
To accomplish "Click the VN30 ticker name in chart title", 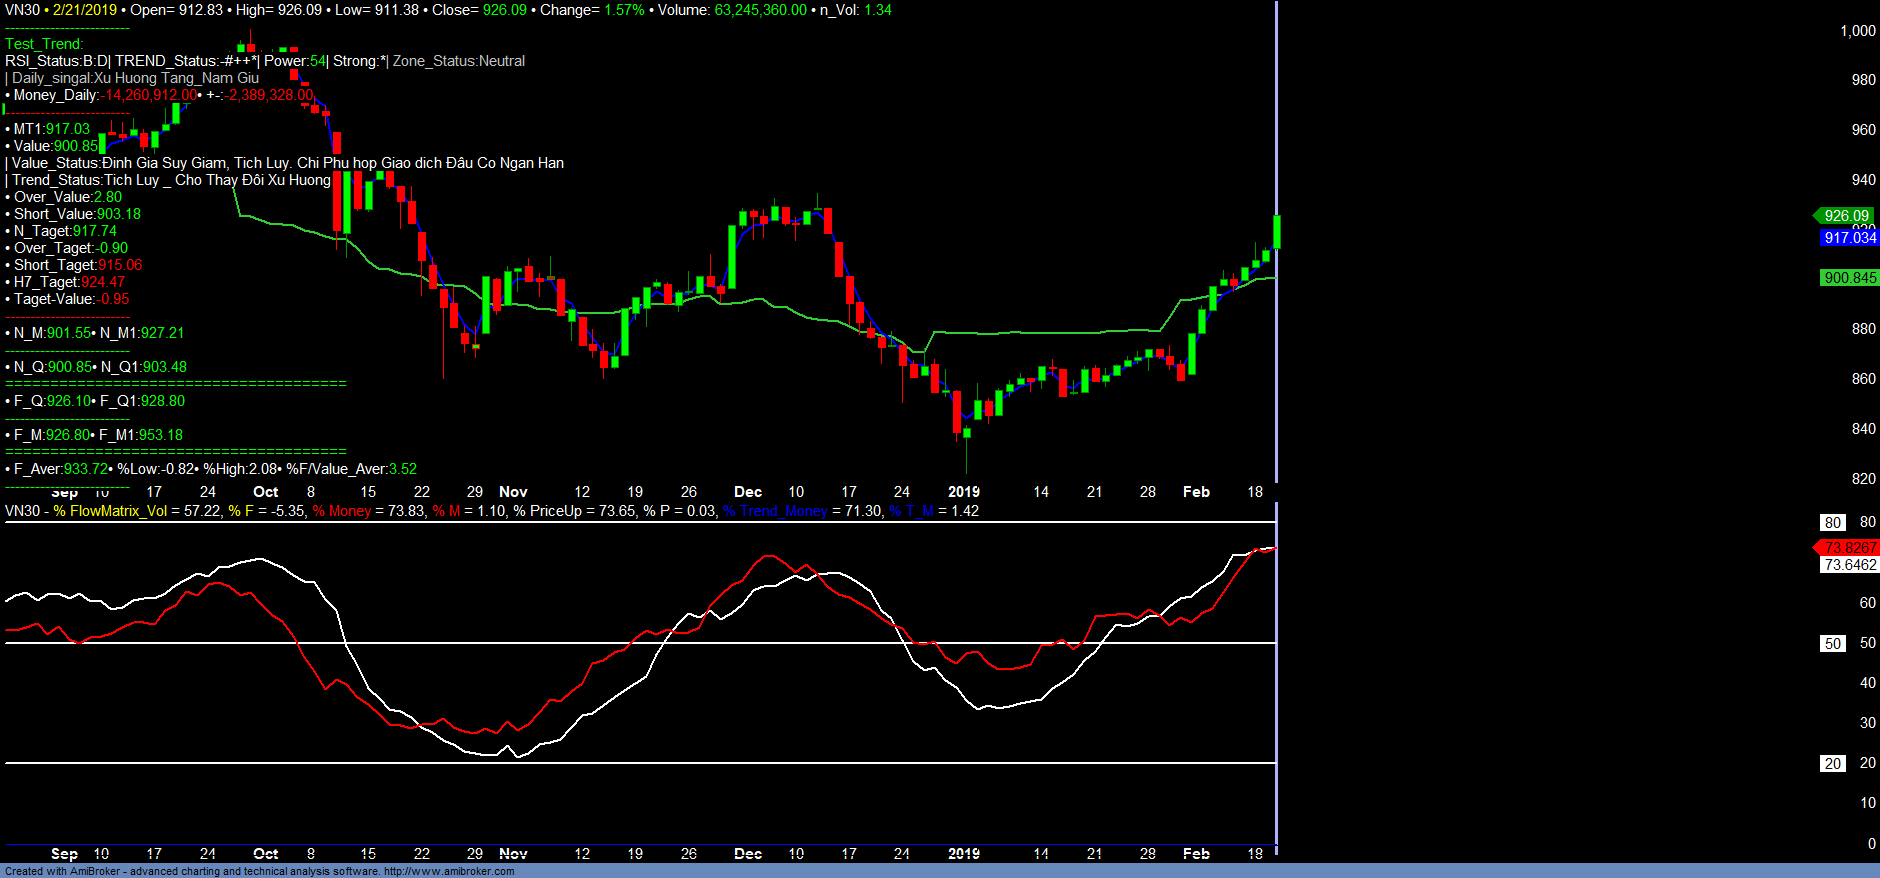I will click(x=22, y=10).
